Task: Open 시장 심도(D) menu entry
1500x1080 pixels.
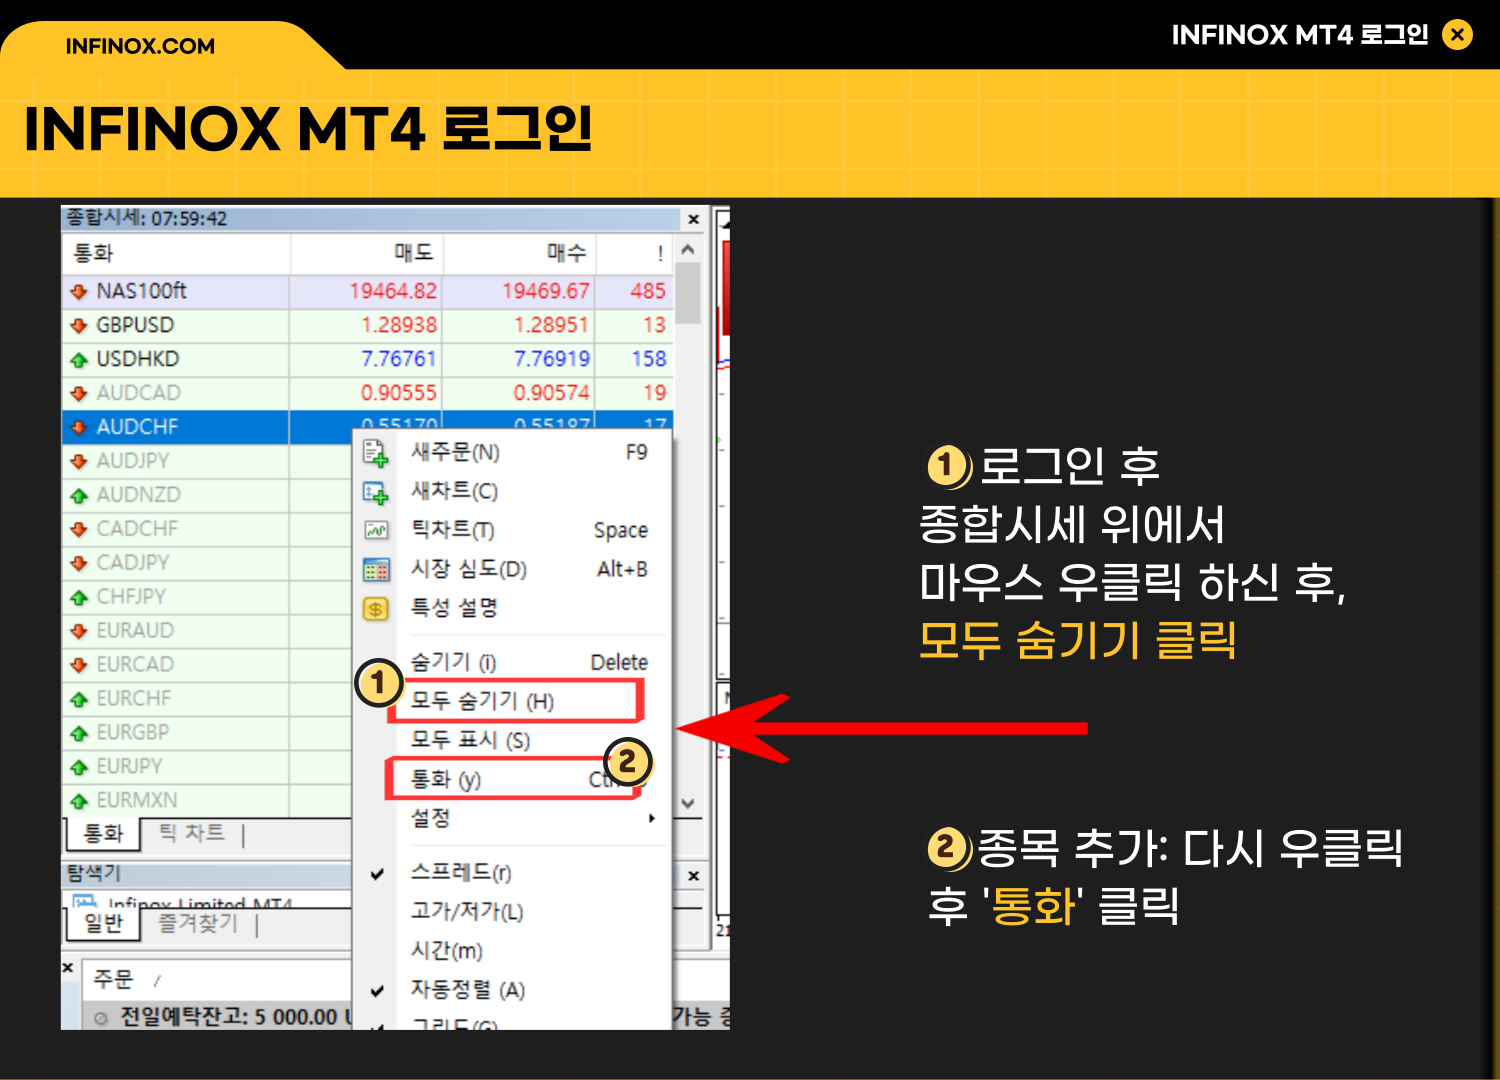Action: [x=514, y=570]
